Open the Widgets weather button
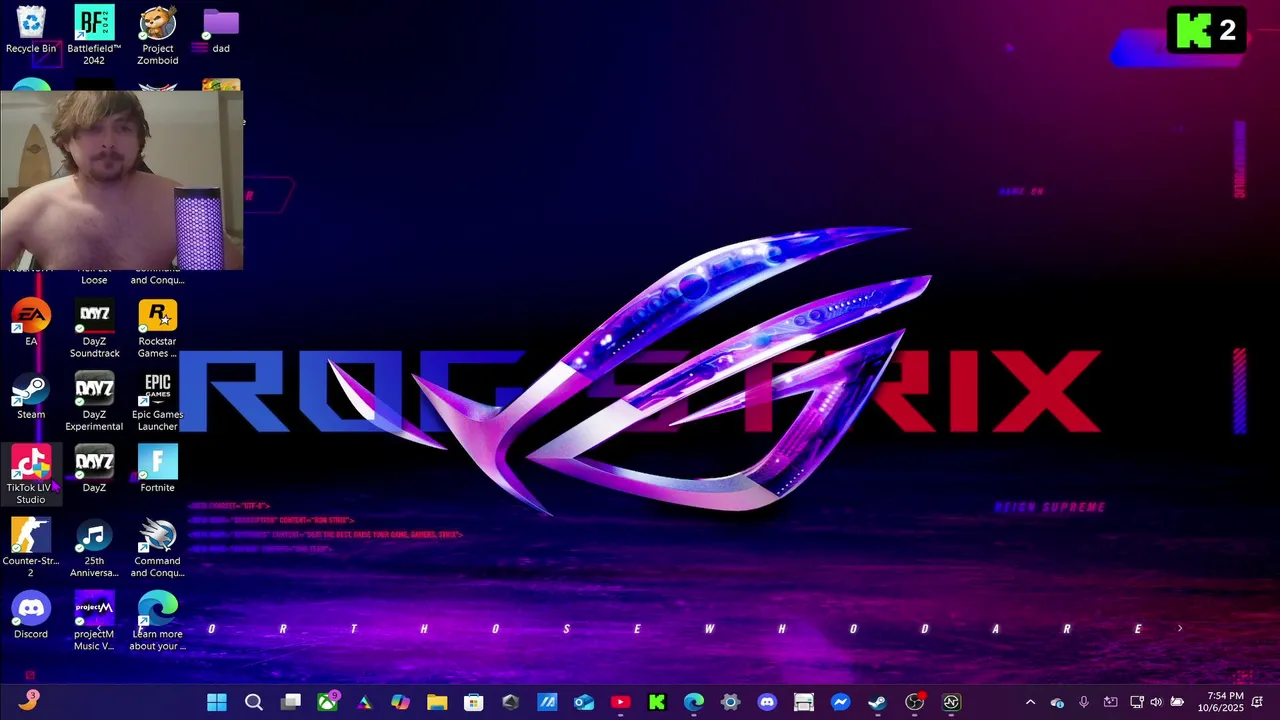 (28, 701)
